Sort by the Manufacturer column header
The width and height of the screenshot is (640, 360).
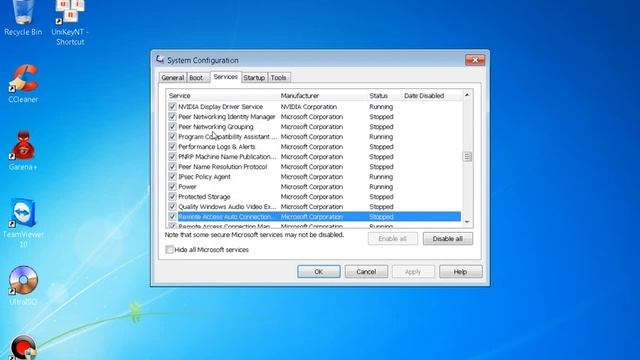tap(323, 96)
